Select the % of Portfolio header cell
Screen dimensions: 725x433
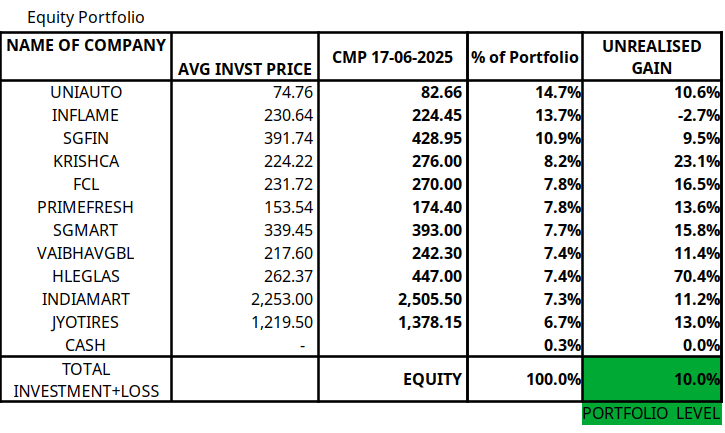526,57
